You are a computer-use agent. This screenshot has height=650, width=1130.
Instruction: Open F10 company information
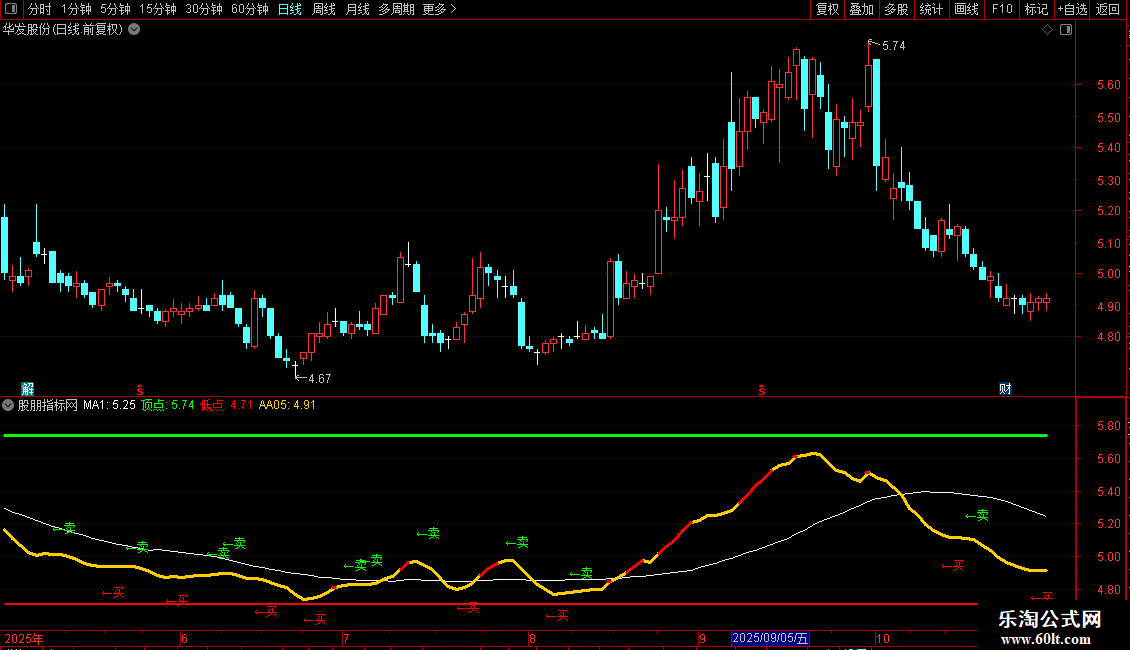tap(1002, 9)
